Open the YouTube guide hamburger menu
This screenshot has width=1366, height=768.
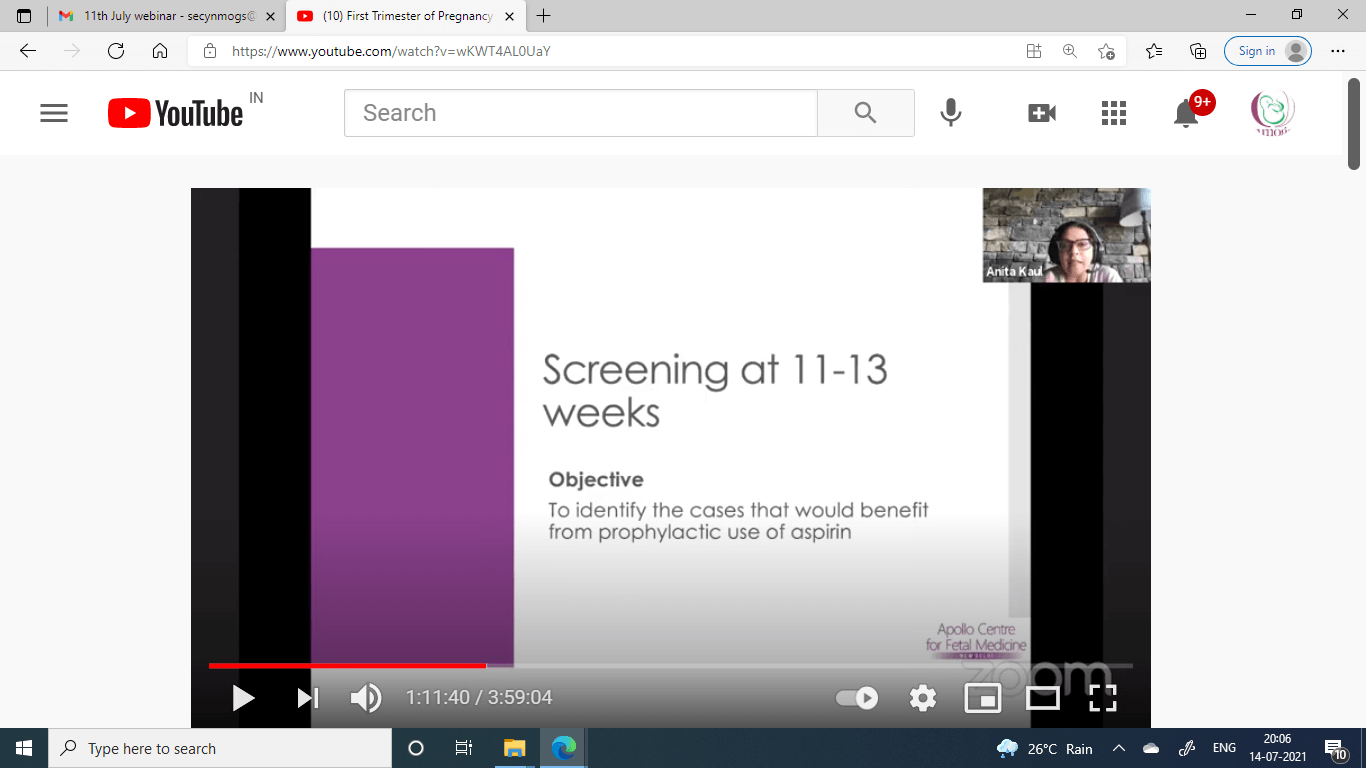(x=54, y=113)
